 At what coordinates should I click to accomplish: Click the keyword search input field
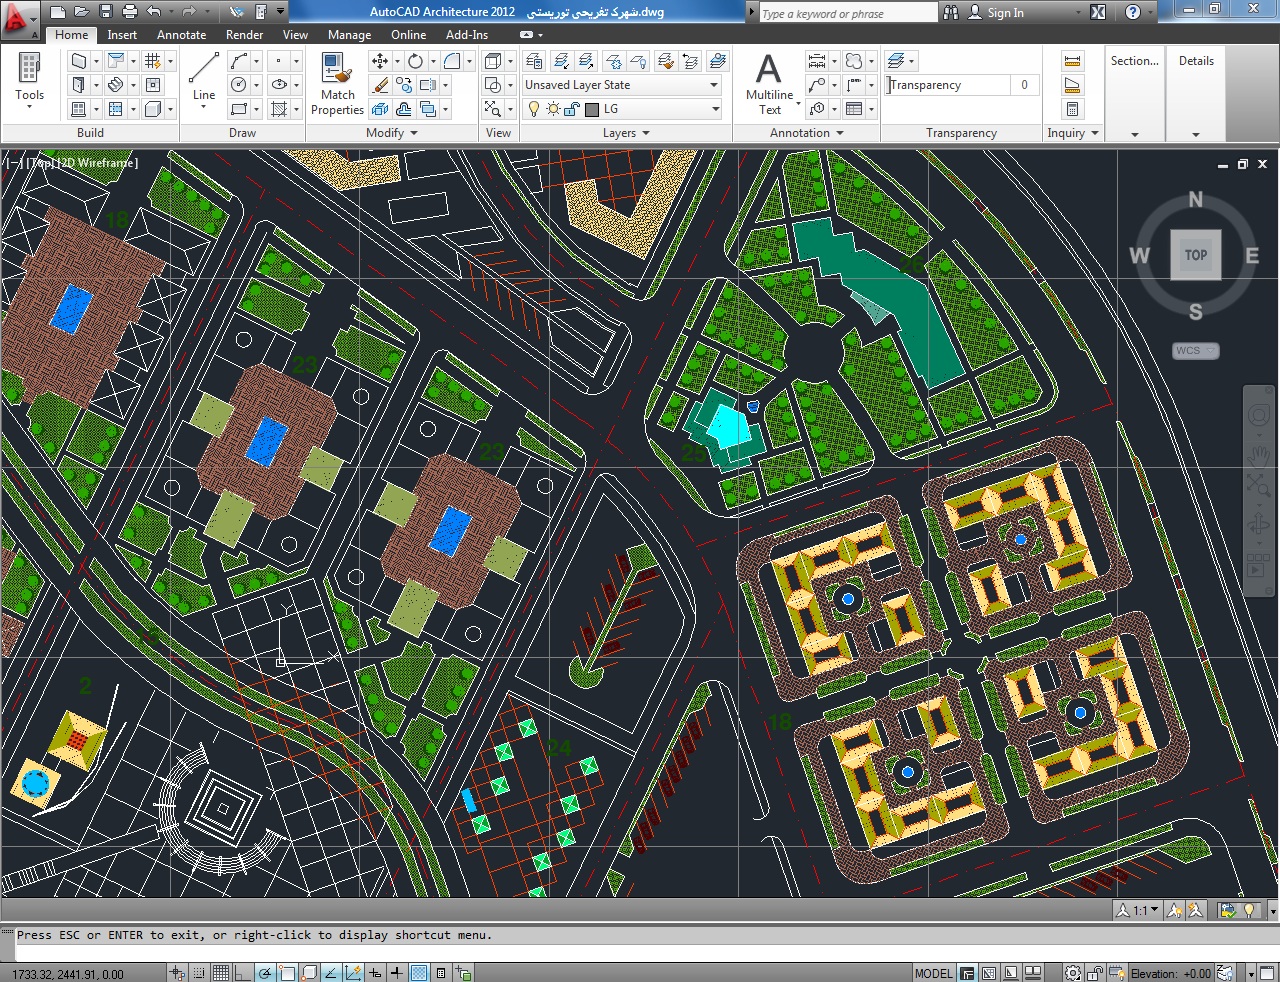[848, 13]
